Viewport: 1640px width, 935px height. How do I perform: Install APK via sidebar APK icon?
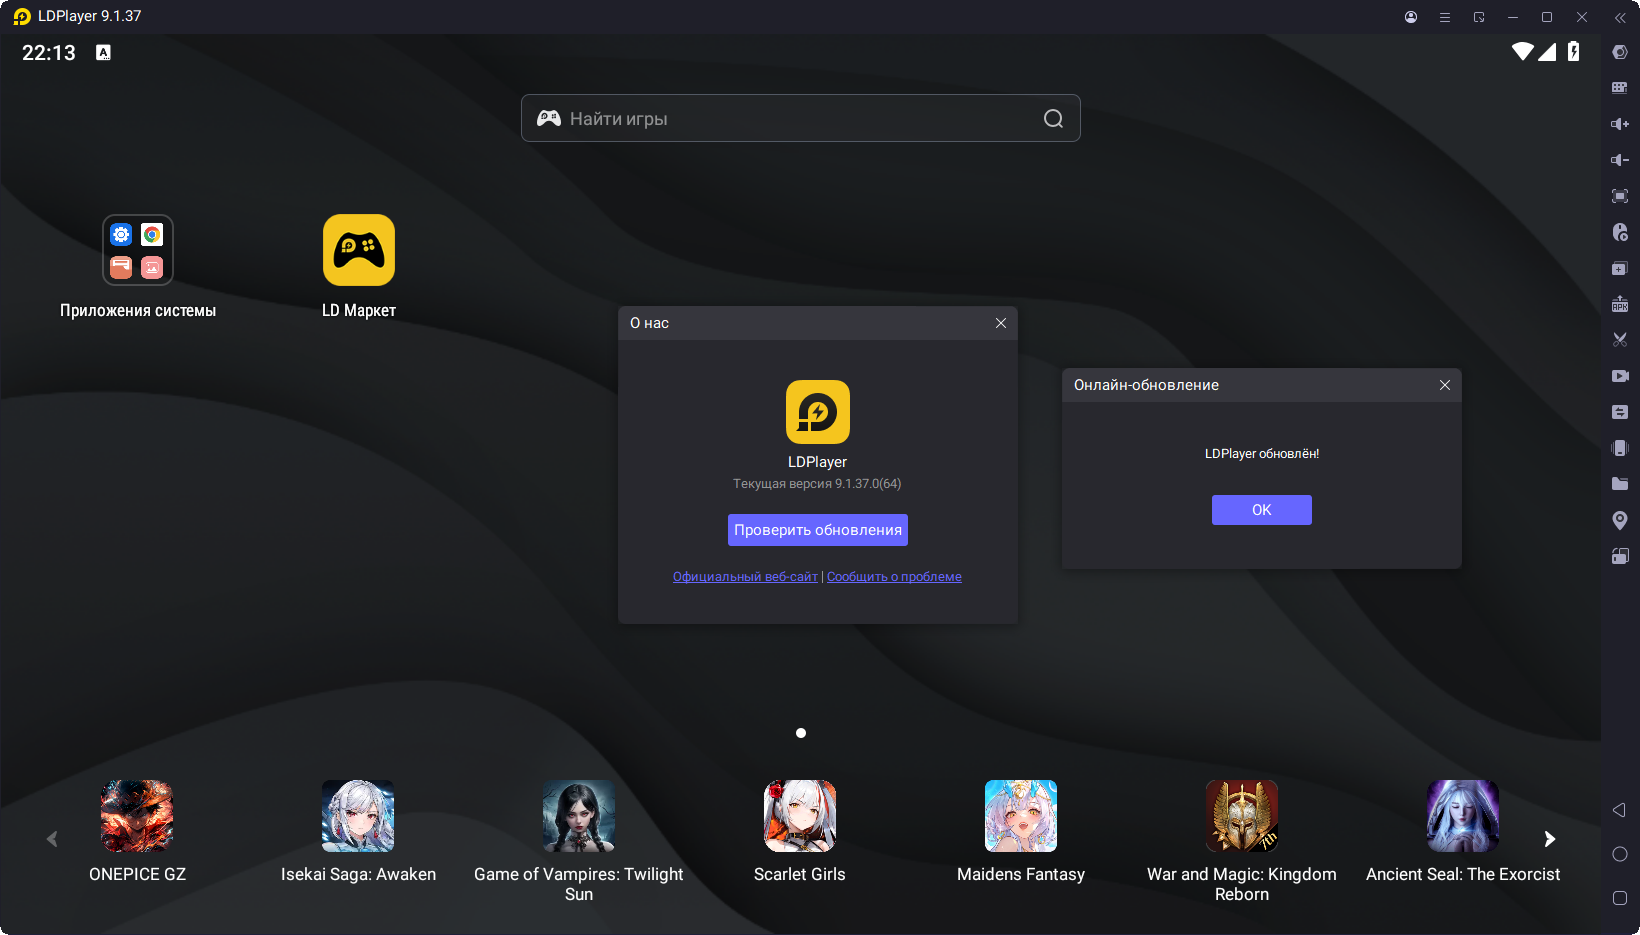coord(1620,304)
